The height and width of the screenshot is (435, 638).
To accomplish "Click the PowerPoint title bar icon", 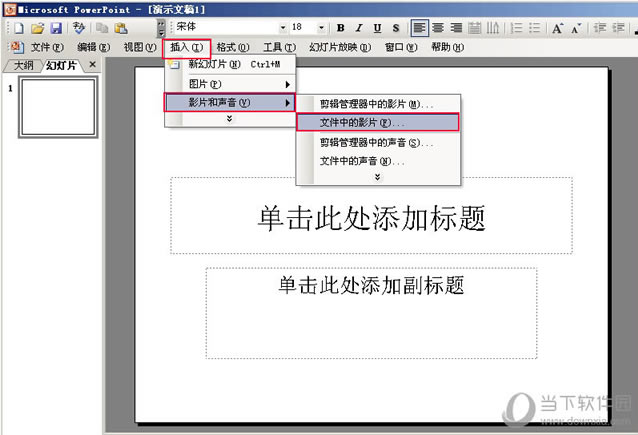I will pos(10,9).
